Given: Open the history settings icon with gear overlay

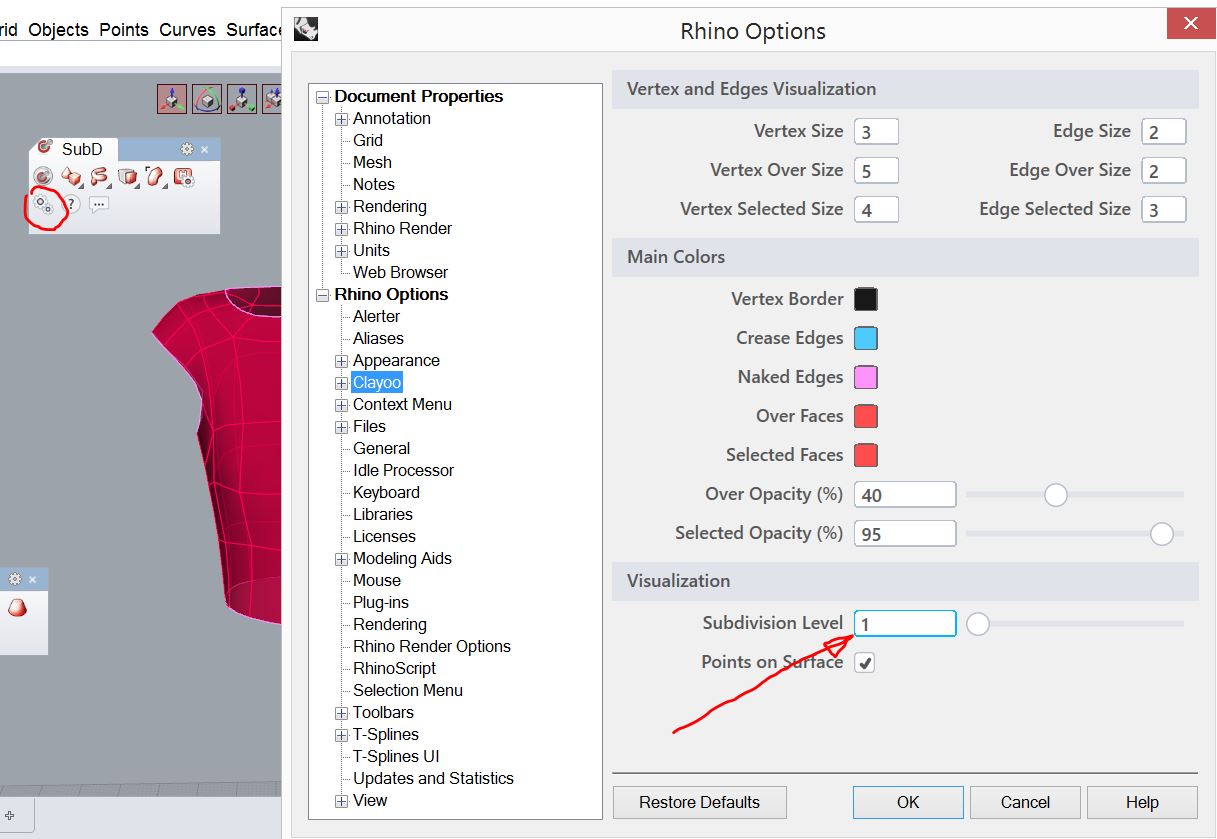Looking at the screenshot, I should (x=183, y=177).
